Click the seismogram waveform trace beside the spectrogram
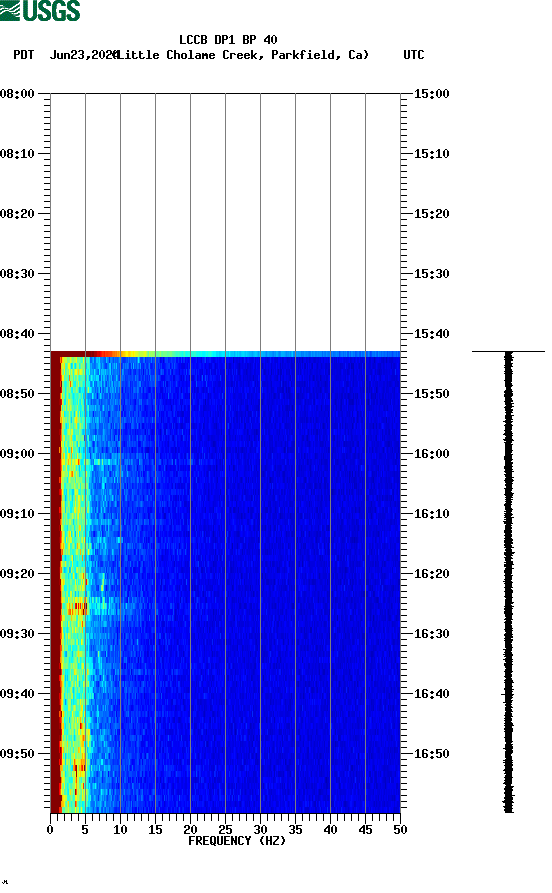Screen dimensions: 552x893 point(508,582)
